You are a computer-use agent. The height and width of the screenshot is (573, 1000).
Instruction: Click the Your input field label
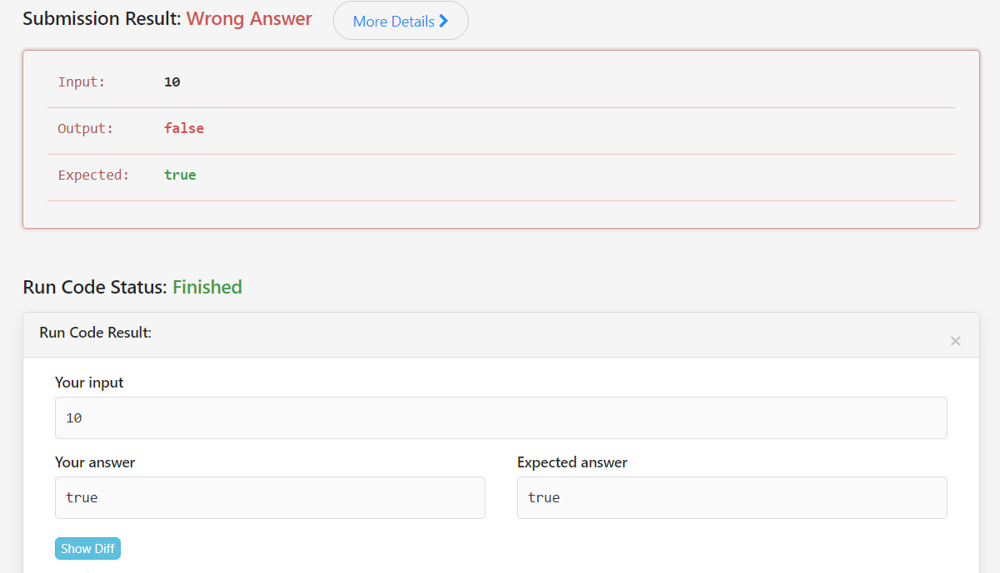pos(89,382)
